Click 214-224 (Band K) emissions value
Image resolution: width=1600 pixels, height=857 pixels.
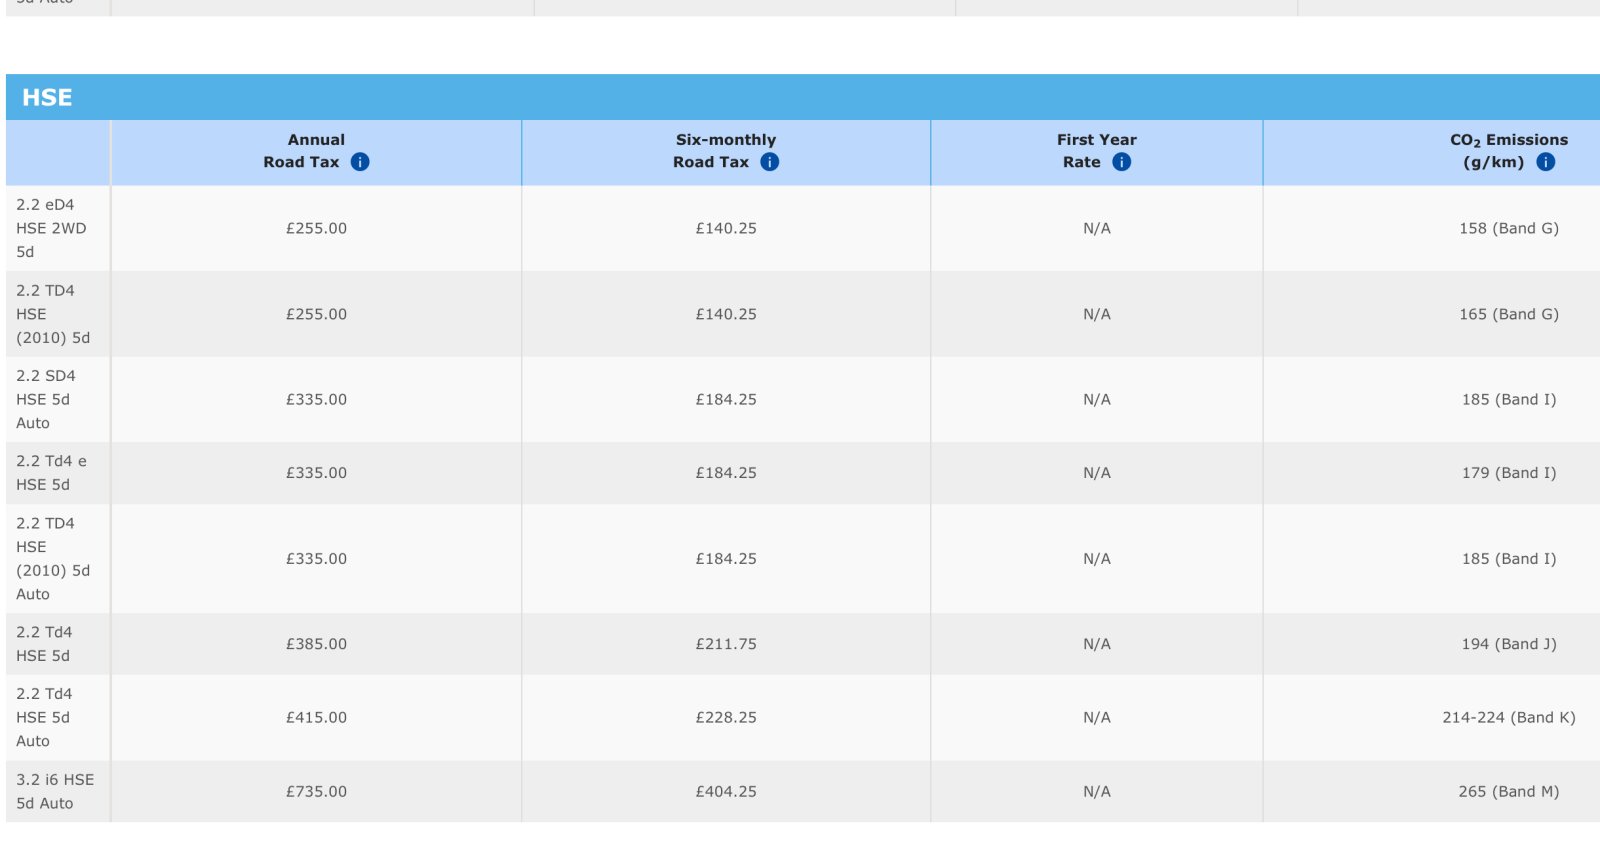click(x=1509, y=717)
